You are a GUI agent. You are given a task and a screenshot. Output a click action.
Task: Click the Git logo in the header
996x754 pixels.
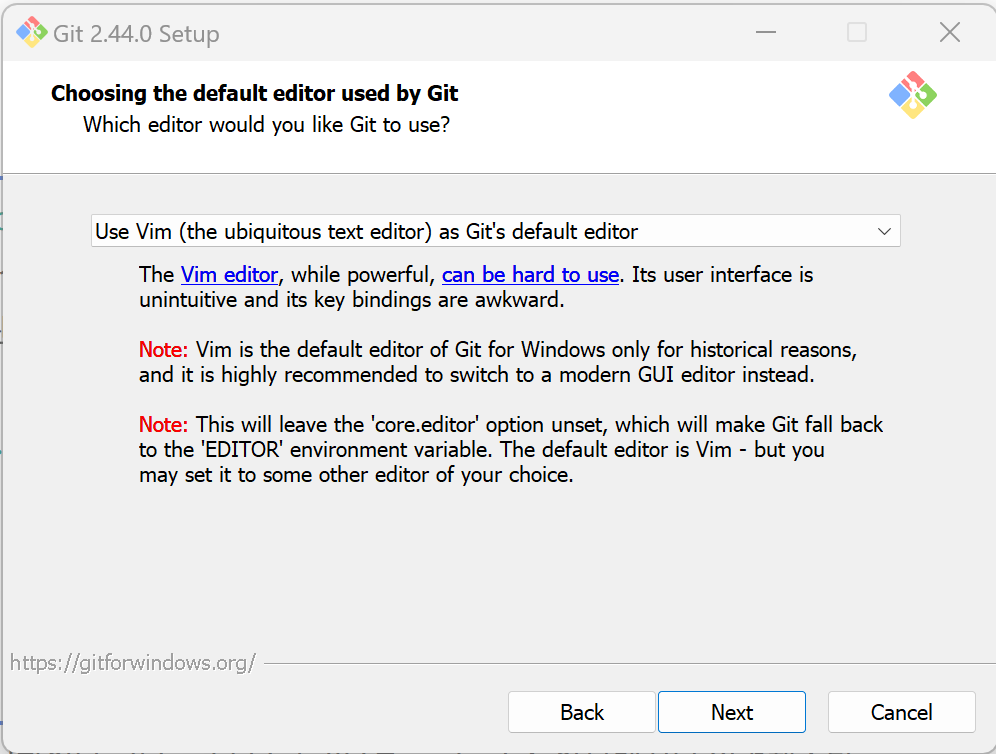pos(913,95)
